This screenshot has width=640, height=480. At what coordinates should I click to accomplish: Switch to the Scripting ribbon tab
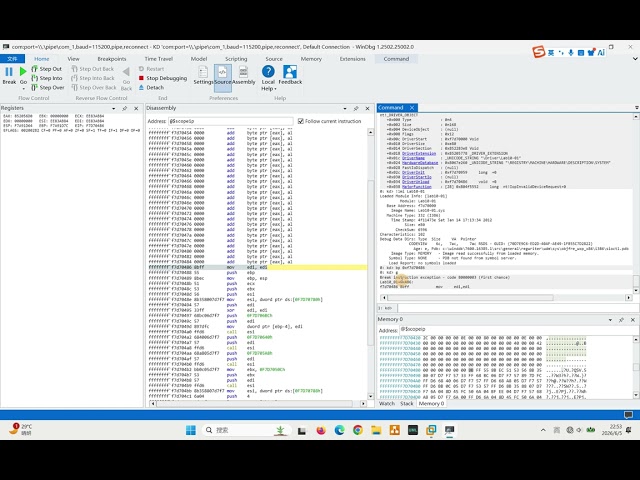point(236,59)
